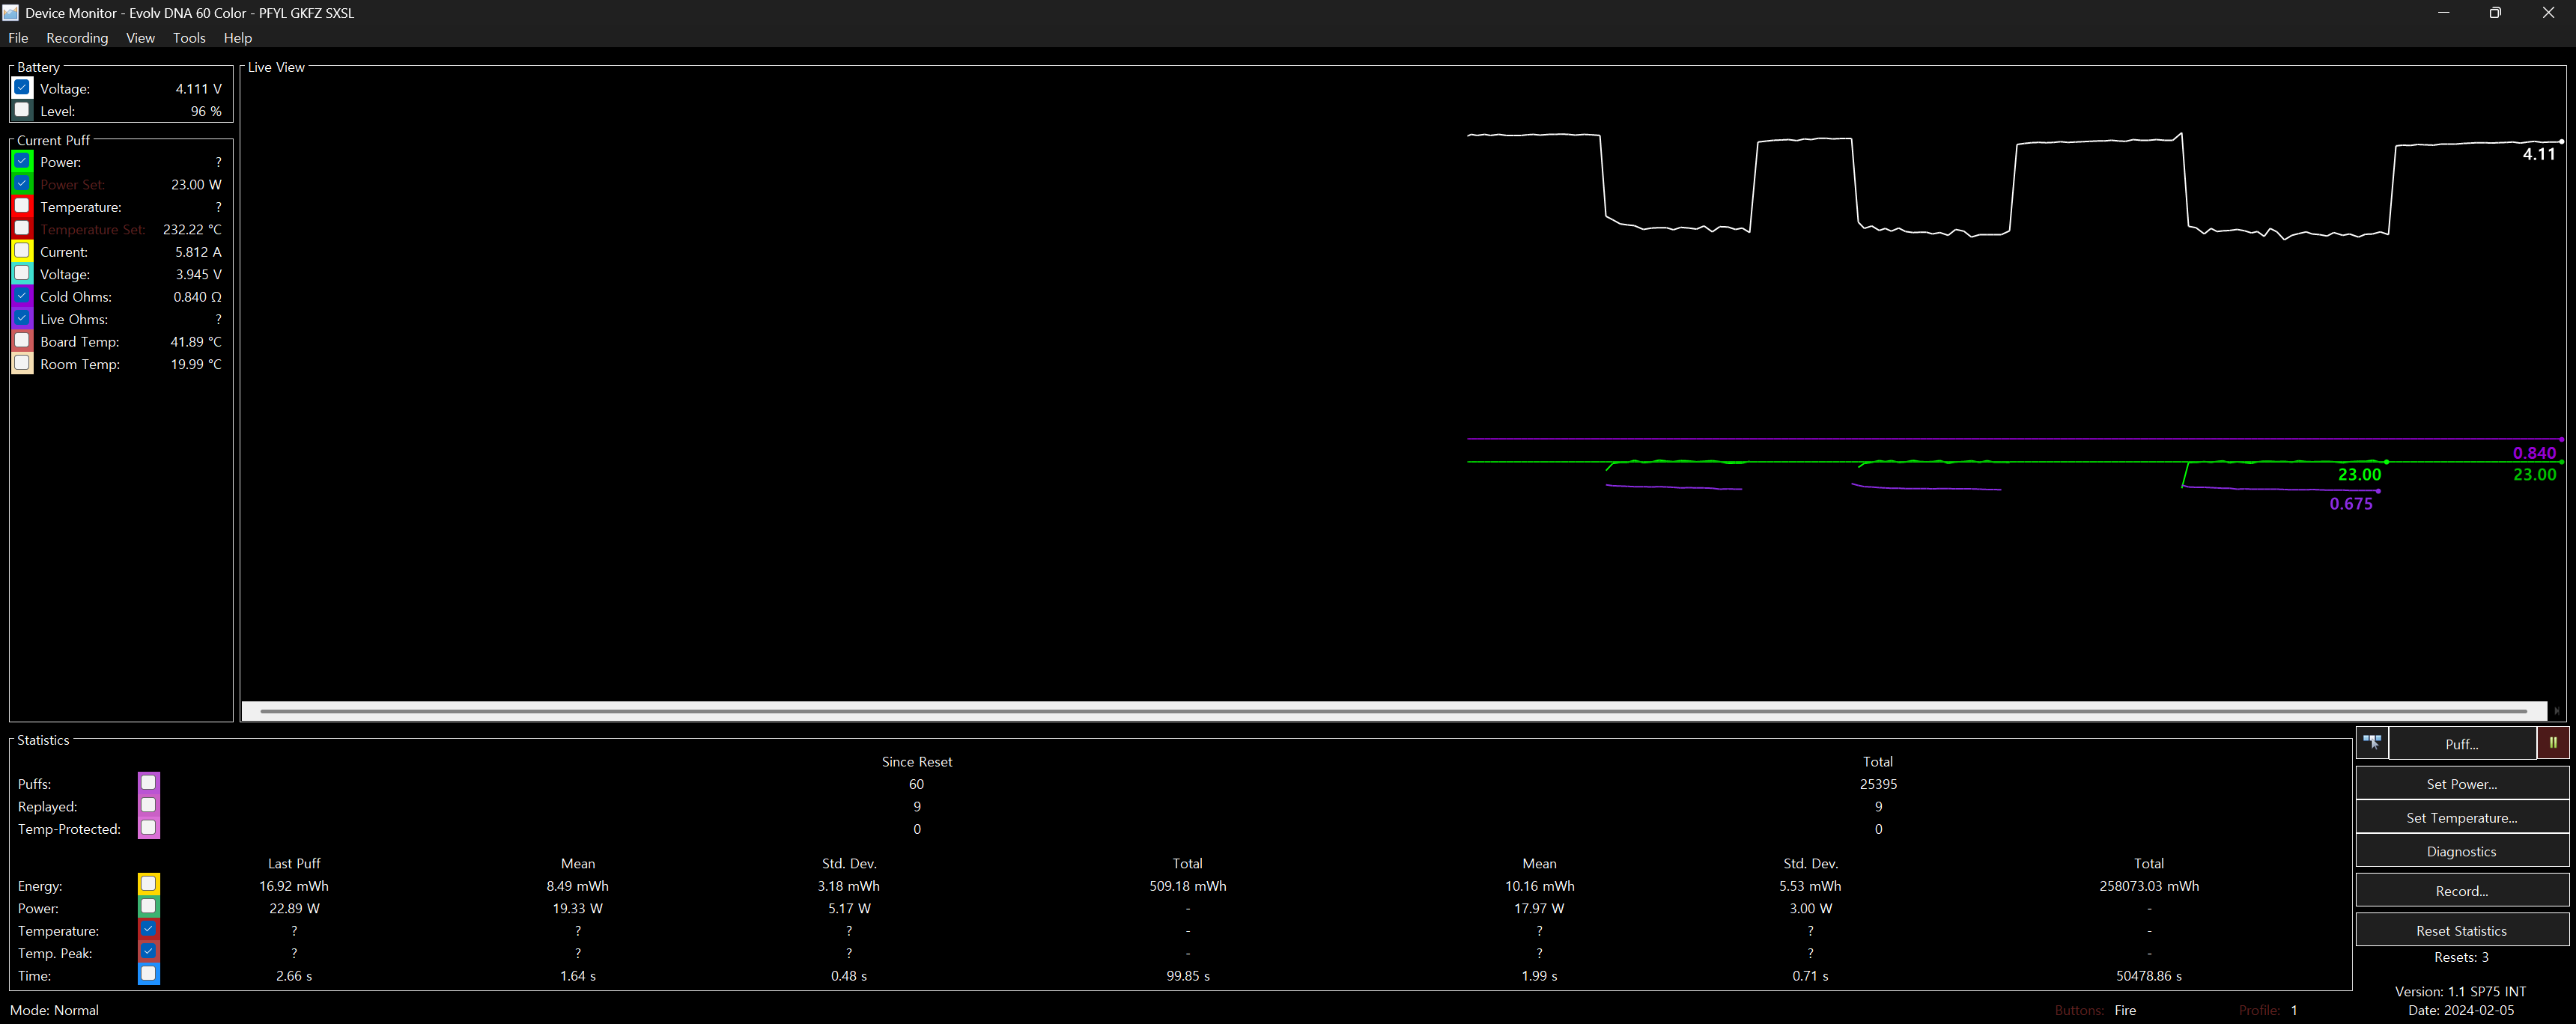Click the selection cursor icon left of Puff
Viewport: 2576px width, 1024px height.
(2372, 743)
